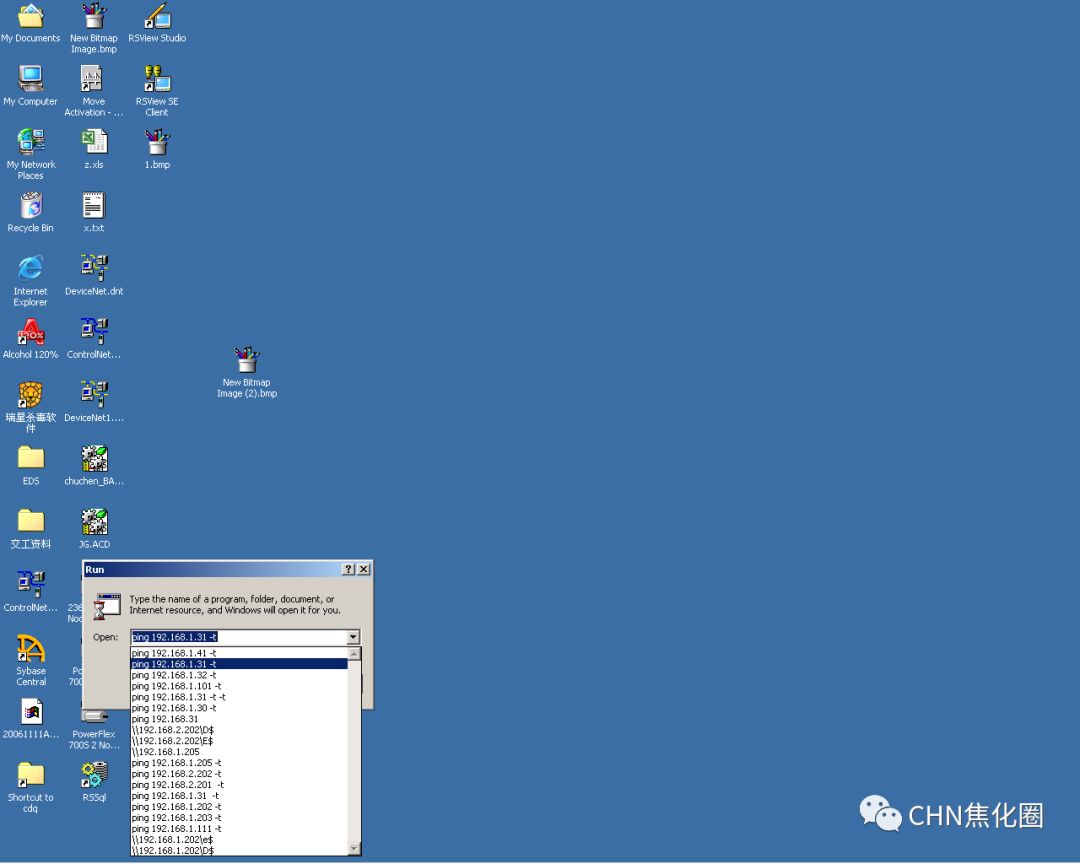
Task: Select 'ping 192.168.1.203 -t' entry
Action: [239, 818]
